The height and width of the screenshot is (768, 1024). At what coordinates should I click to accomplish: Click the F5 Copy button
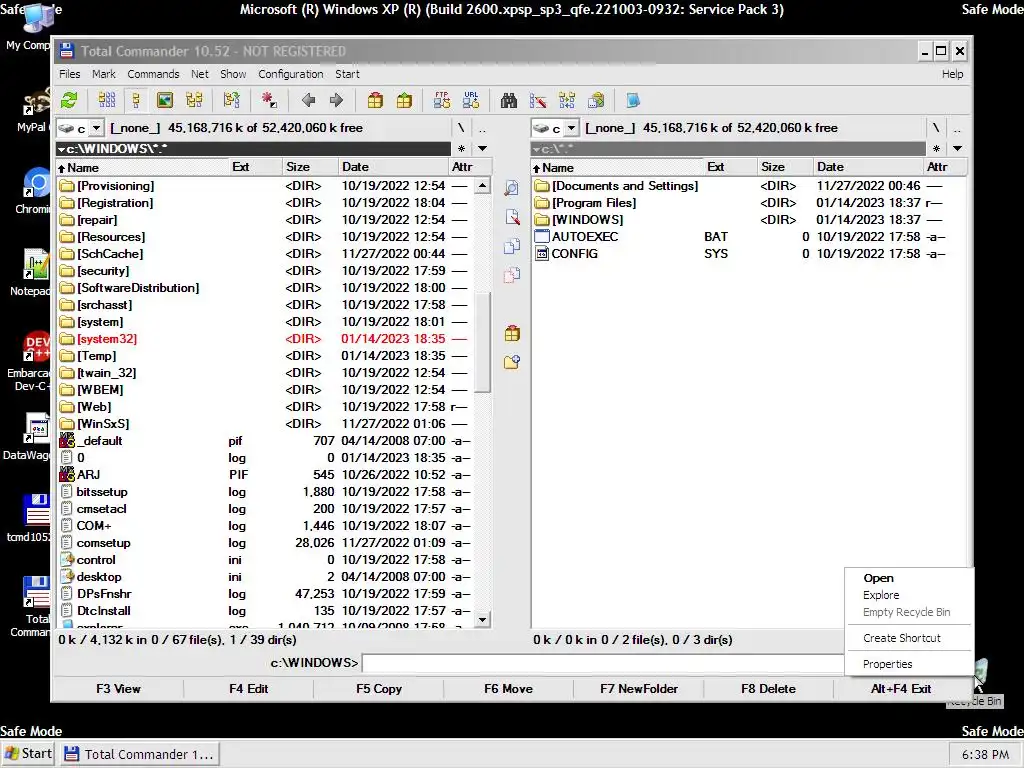pos(379,688)
